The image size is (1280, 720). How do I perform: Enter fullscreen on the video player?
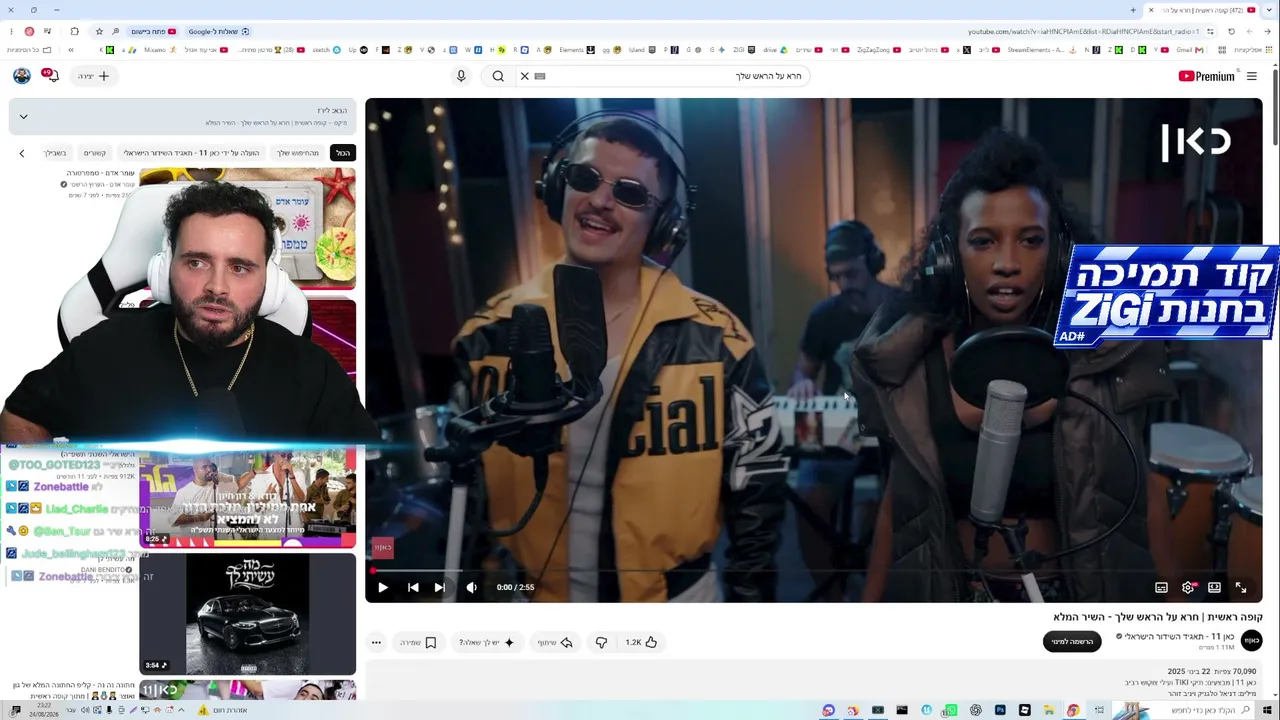(1241, 588)
